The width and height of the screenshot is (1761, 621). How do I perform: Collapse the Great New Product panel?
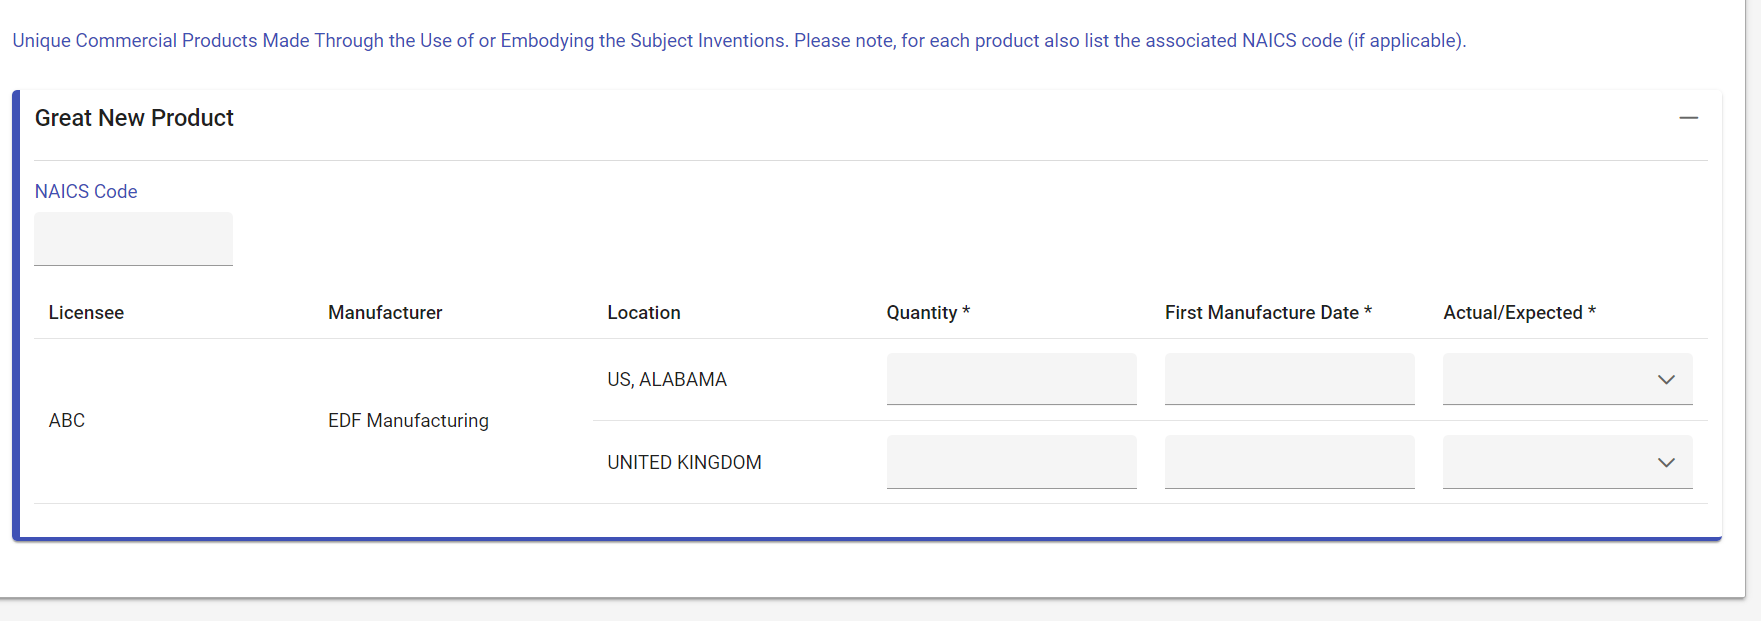(1688, 118)
